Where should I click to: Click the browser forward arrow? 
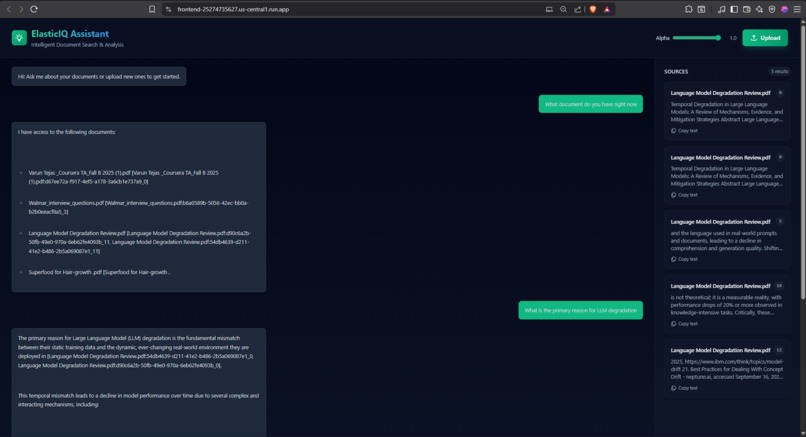pyautogui.click(x=21, y=9)
